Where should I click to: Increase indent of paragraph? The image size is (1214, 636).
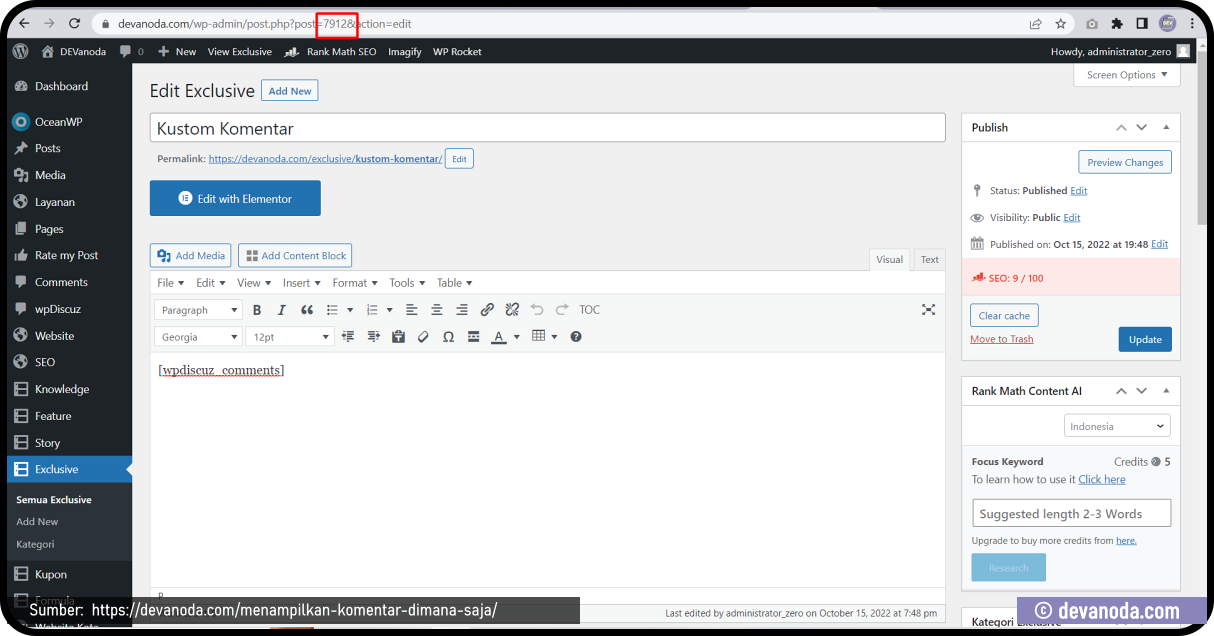pyautogui.click(x=374, y=337)
